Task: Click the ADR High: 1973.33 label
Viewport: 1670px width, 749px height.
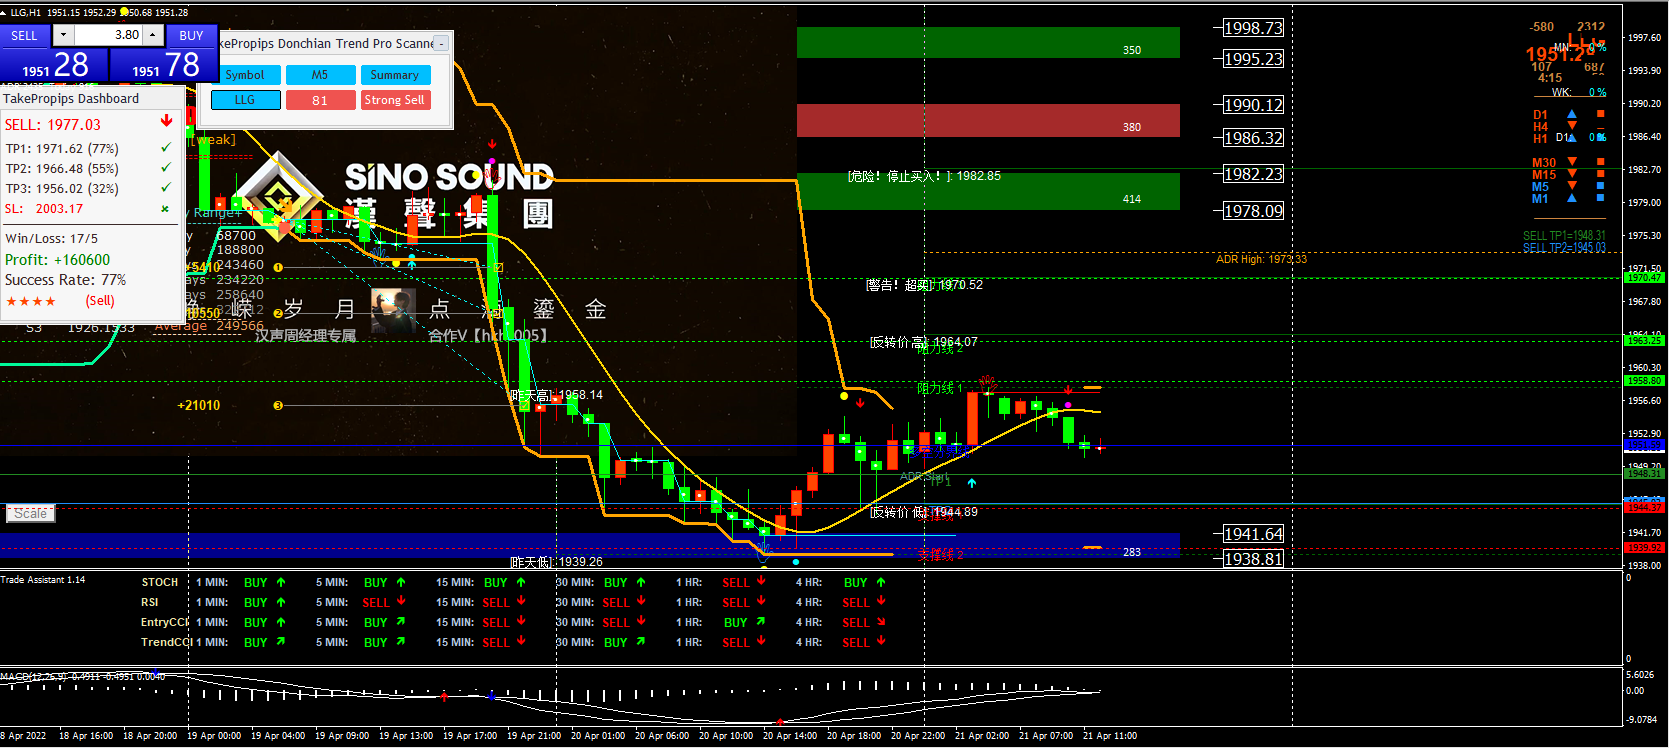Action: (1261, 259)
